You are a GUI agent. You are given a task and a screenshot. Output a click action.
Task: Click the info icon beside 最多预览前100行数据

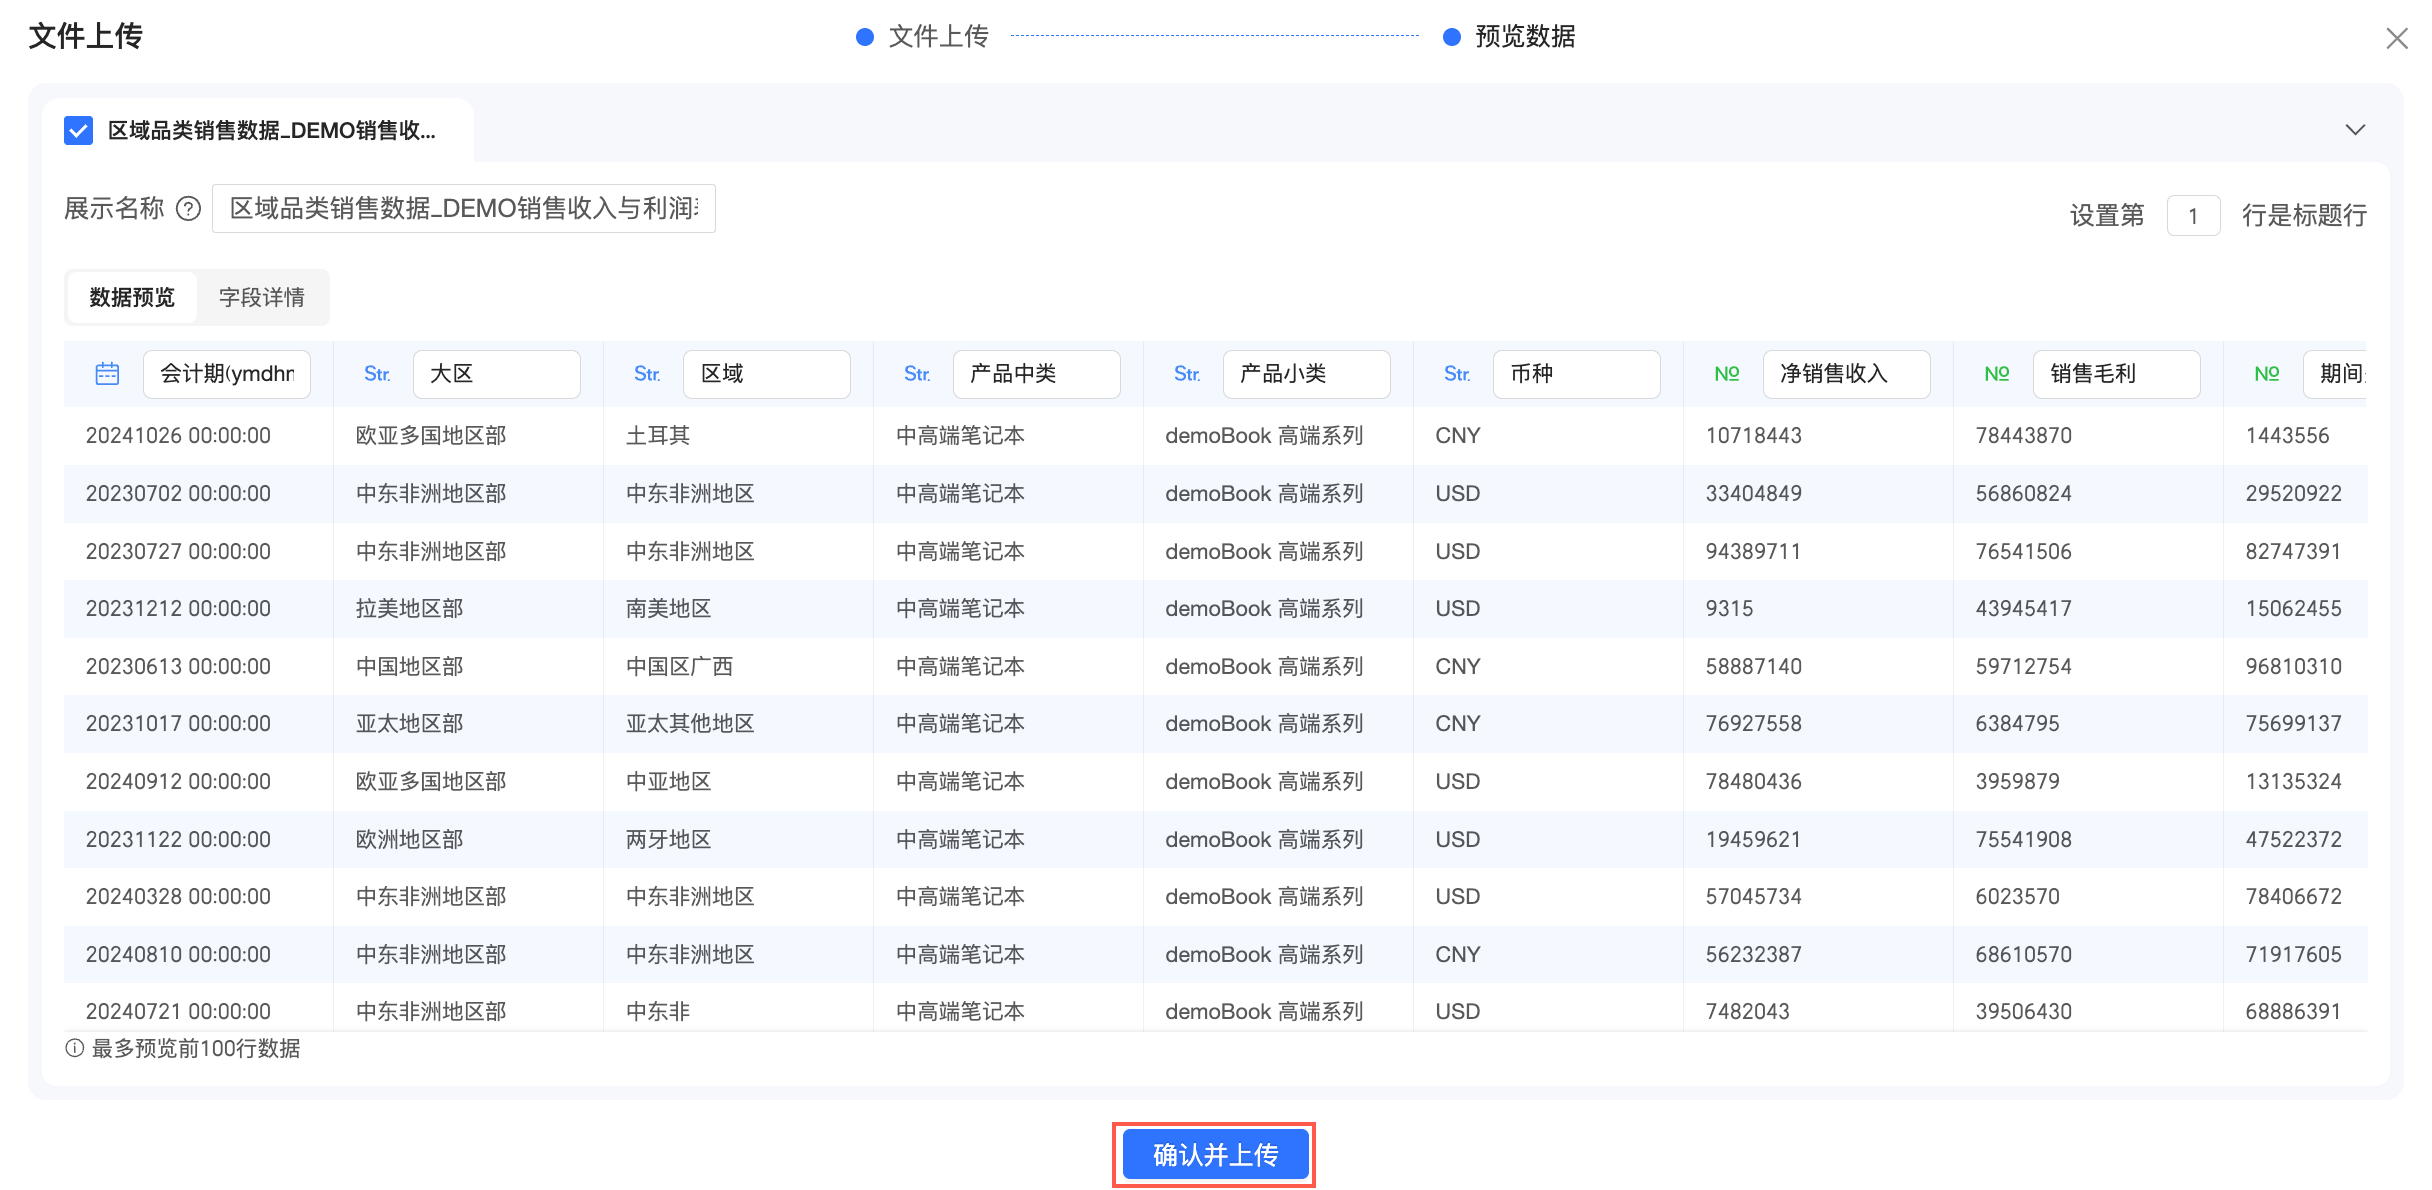[x=74, y=1048]
